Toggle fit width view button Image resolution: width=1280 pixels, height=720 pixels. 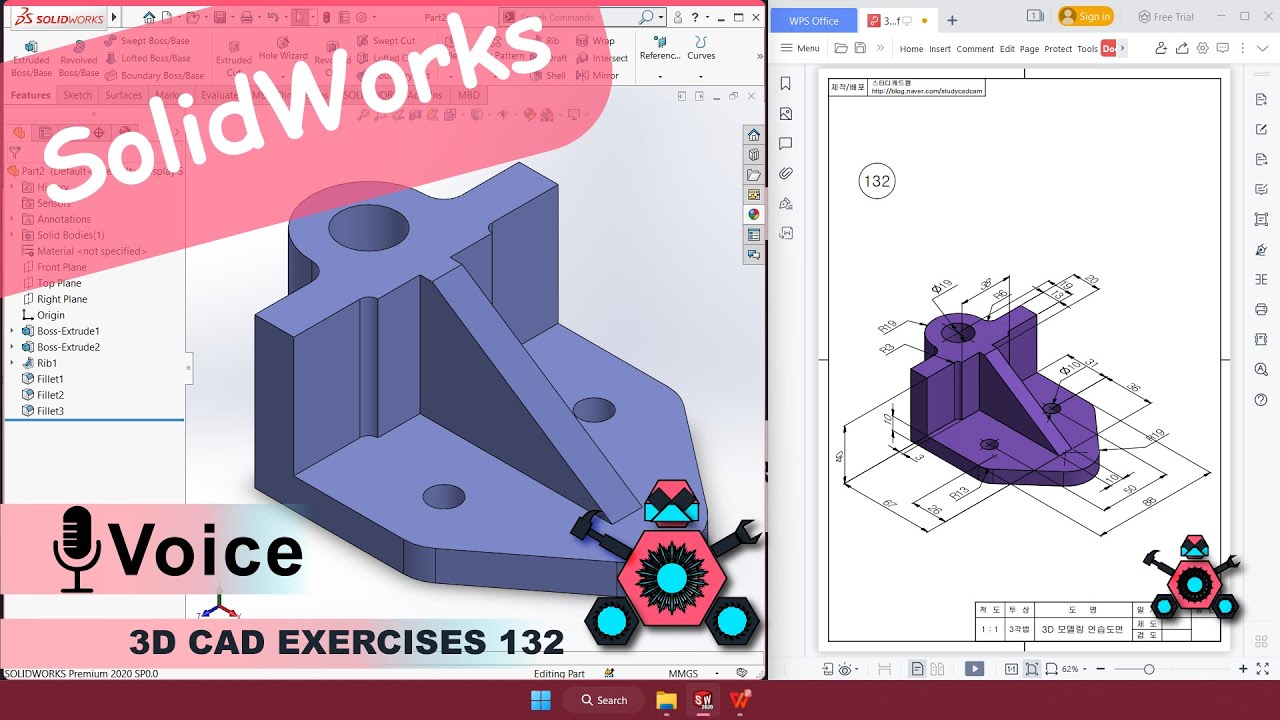tap(1049, 669)
